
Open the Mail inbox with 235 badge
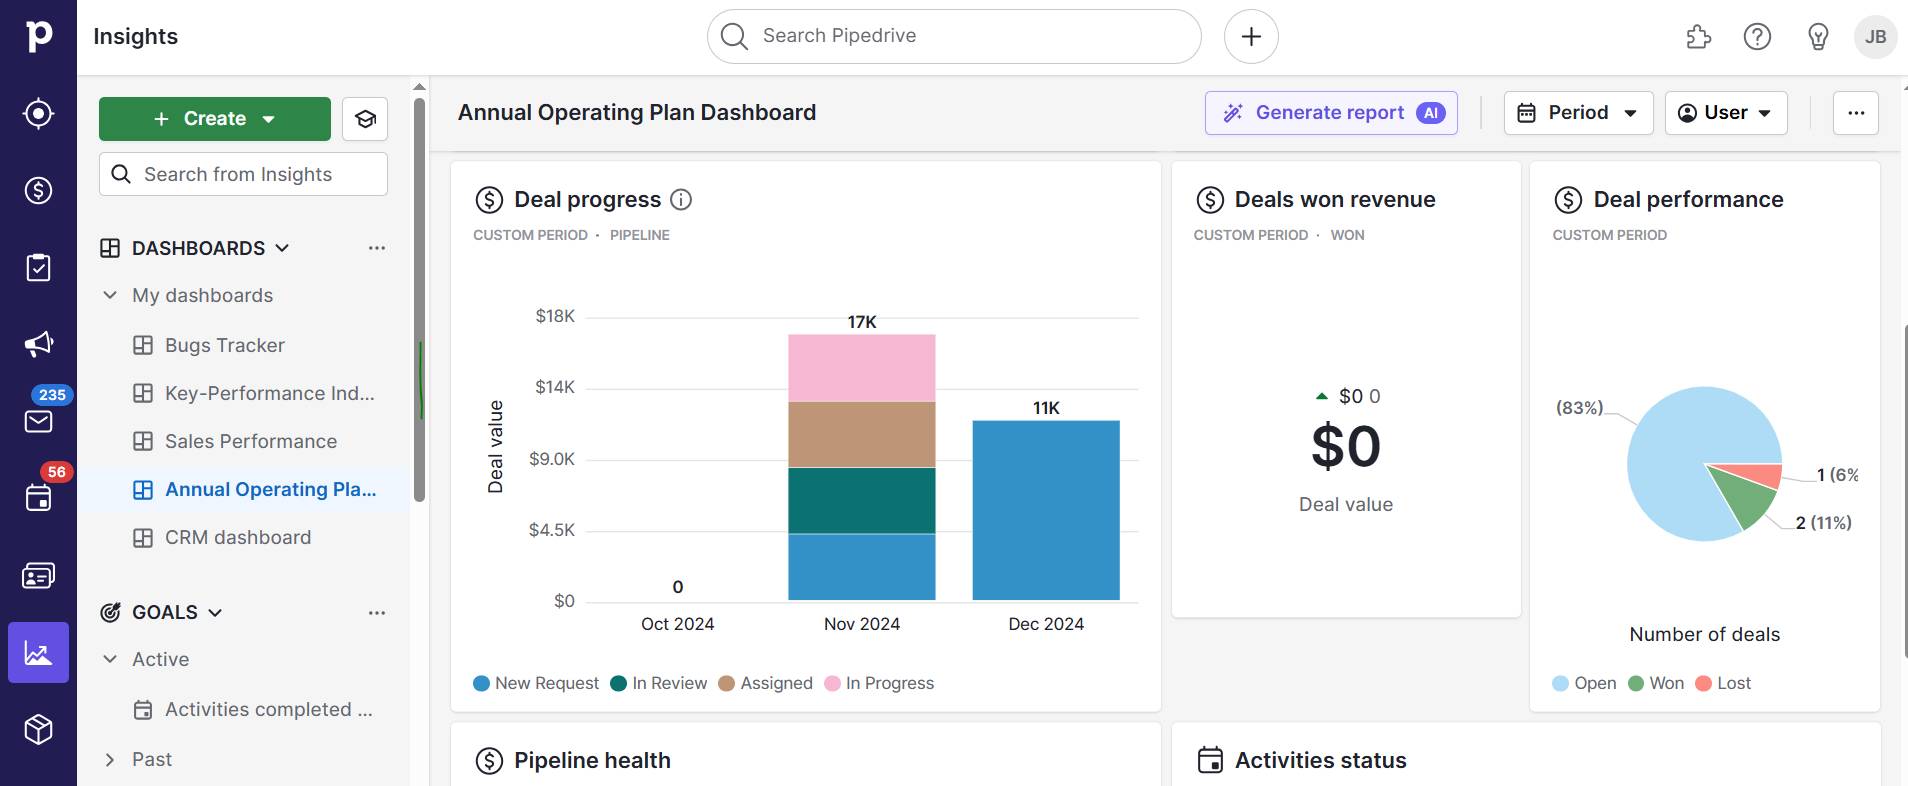tap(38, 420)
